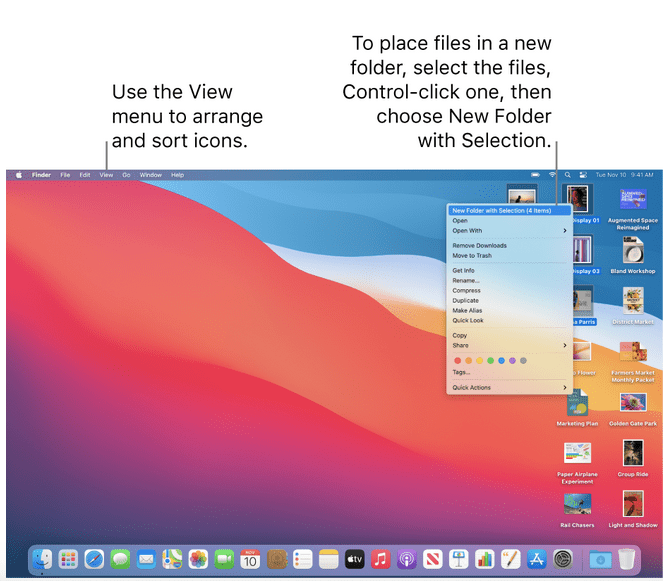Open the Finder menu
663x581 pixels.
41,175
